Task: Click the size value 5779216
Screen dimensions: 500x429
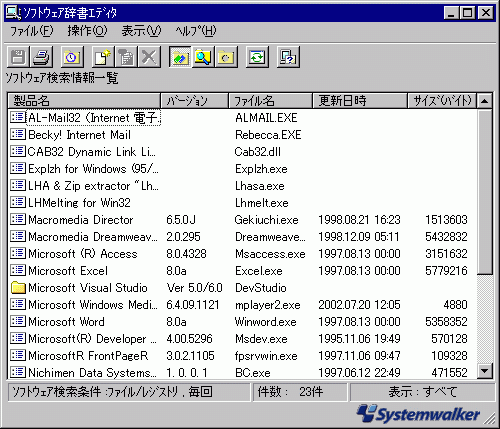Action: (446, 271)
